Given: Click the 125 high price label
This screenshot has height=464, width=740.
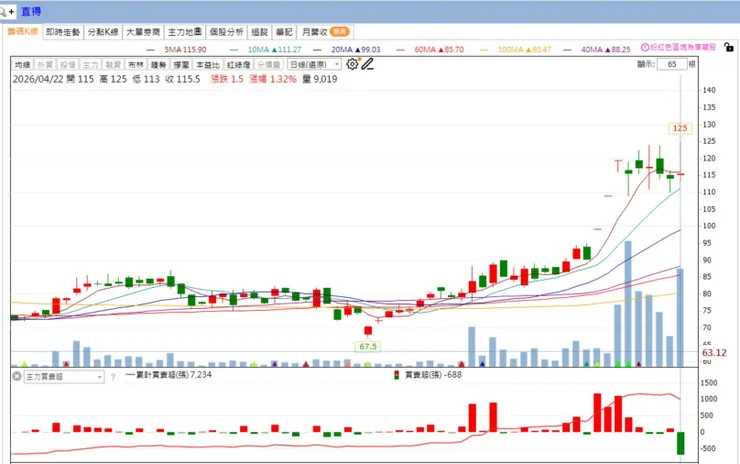Looking at the screenshot, I should (x=680, y=128).
